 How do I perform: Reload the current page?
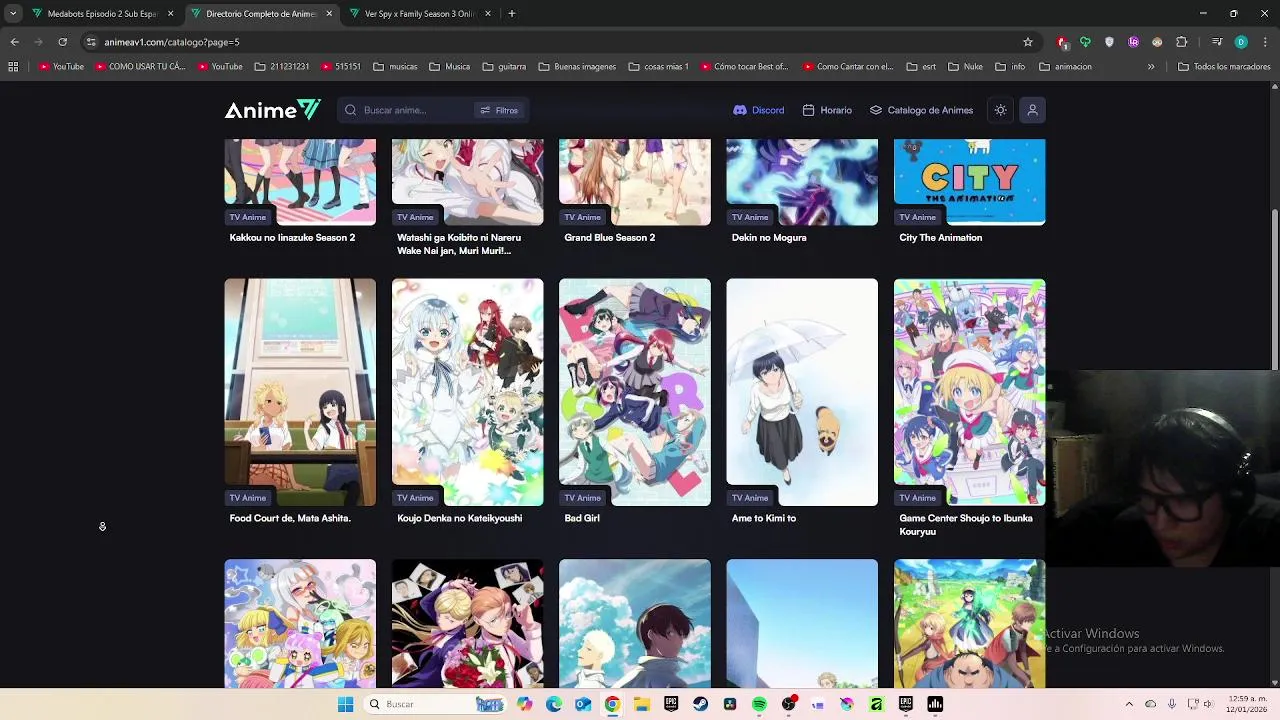[62, 42]
